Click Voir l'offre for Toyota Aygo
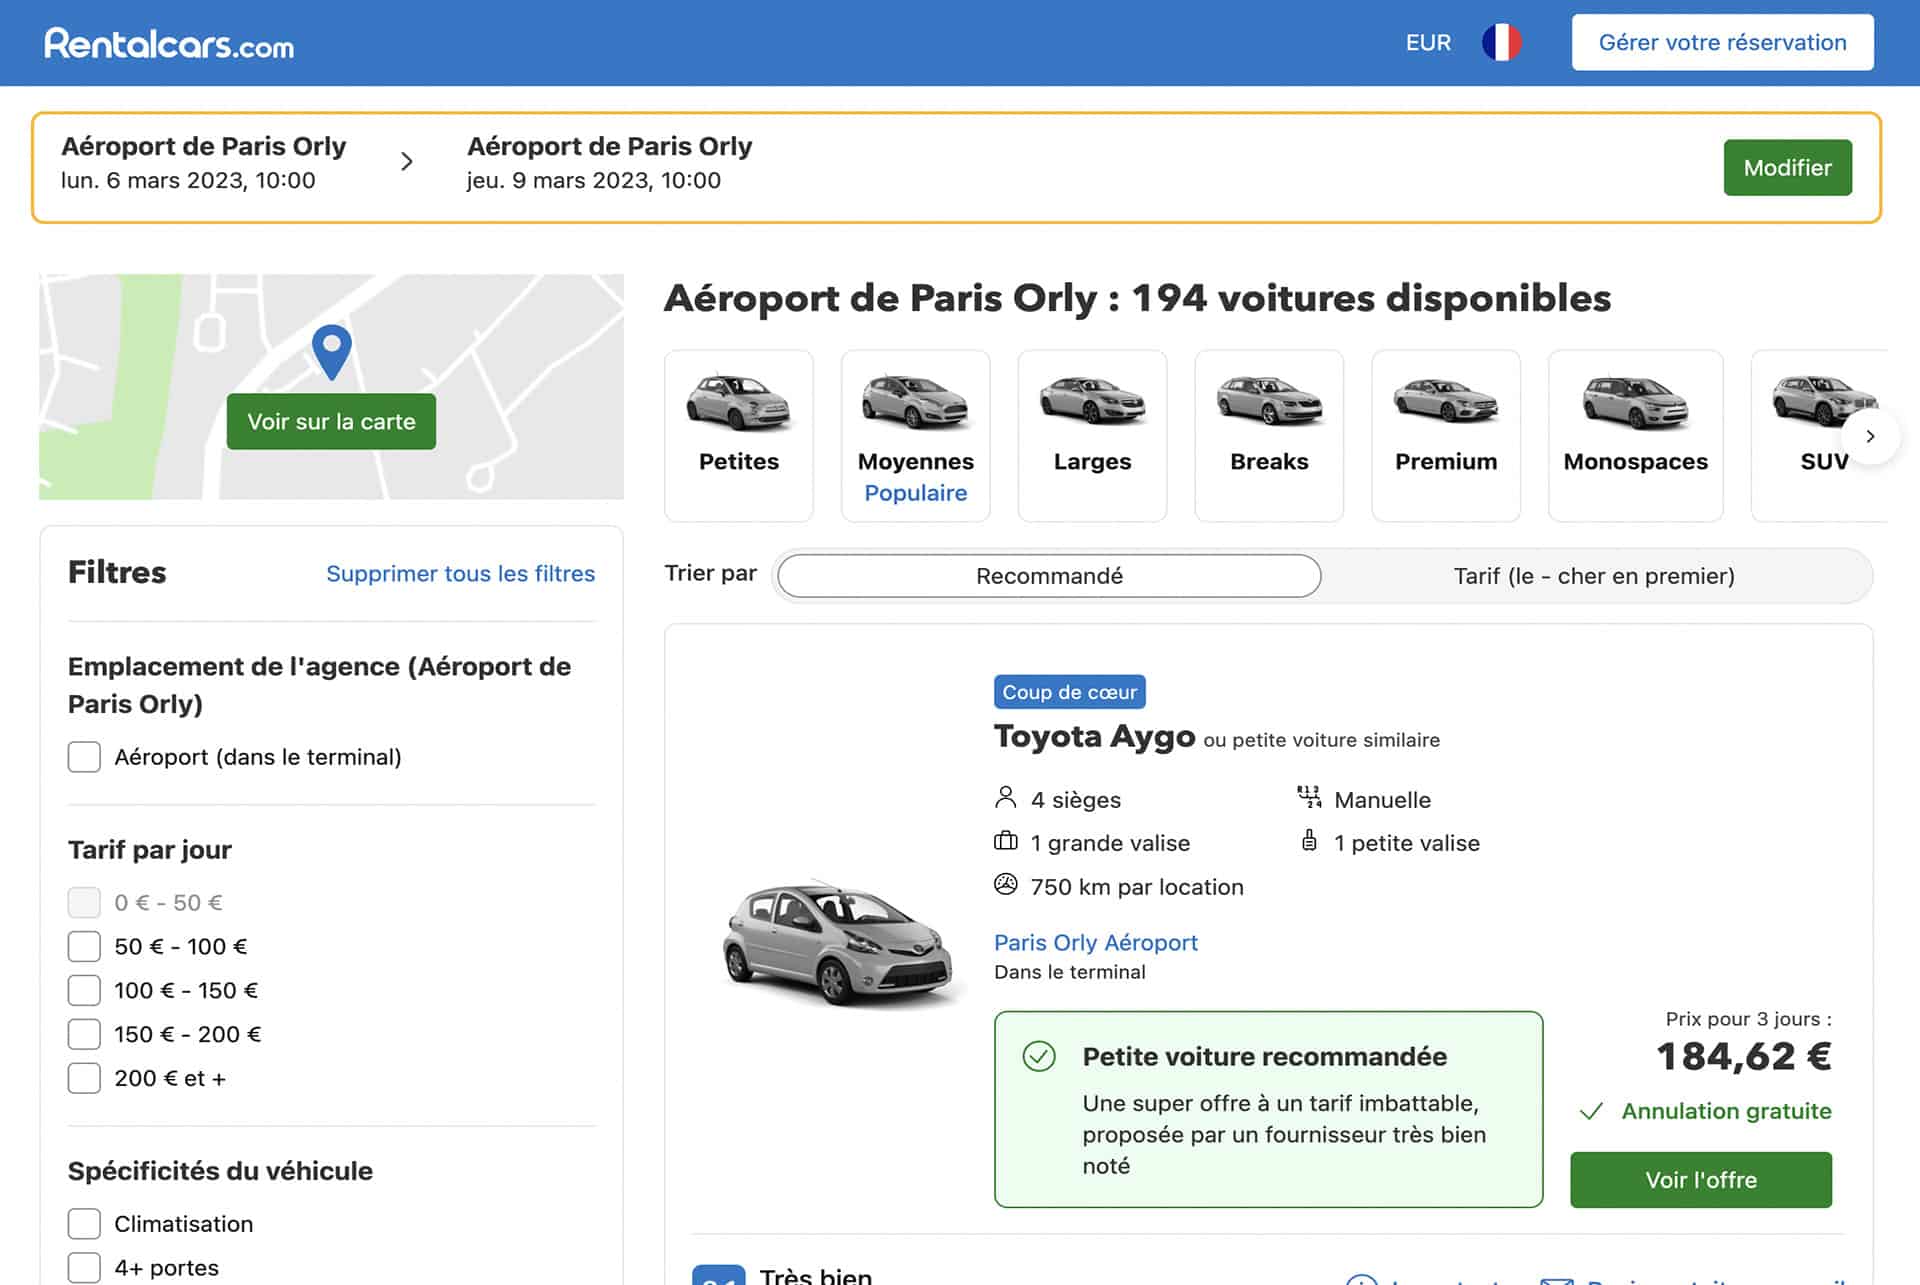 click(x=1701, y=1180)
